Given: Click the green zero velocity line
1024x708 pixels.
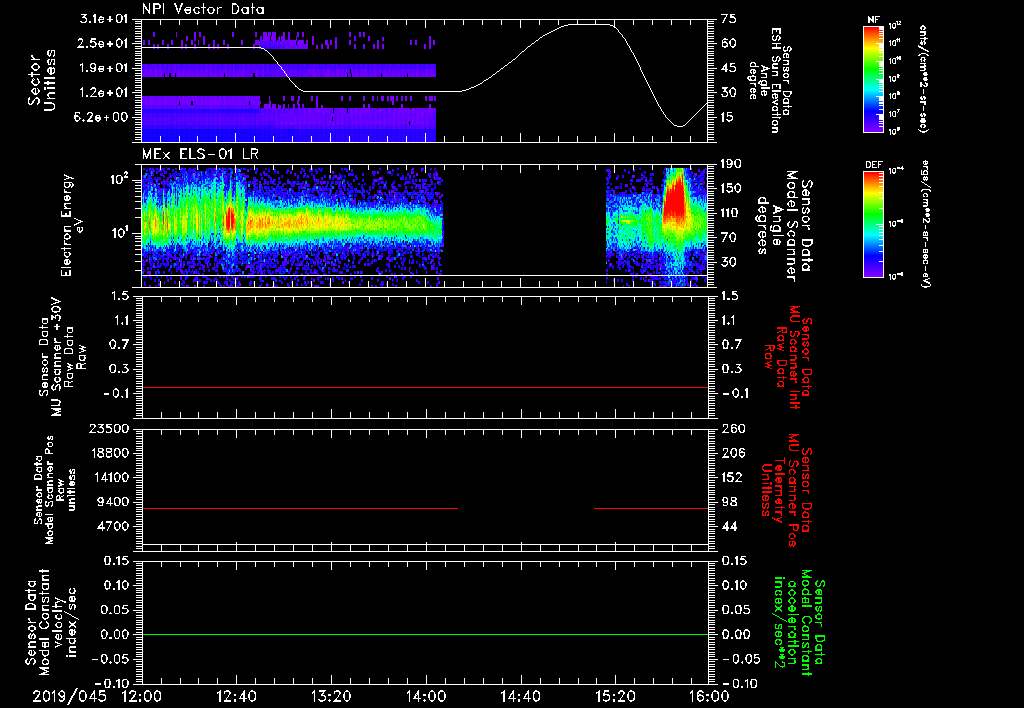Looking at the screenshot, I should coord(425,634).
